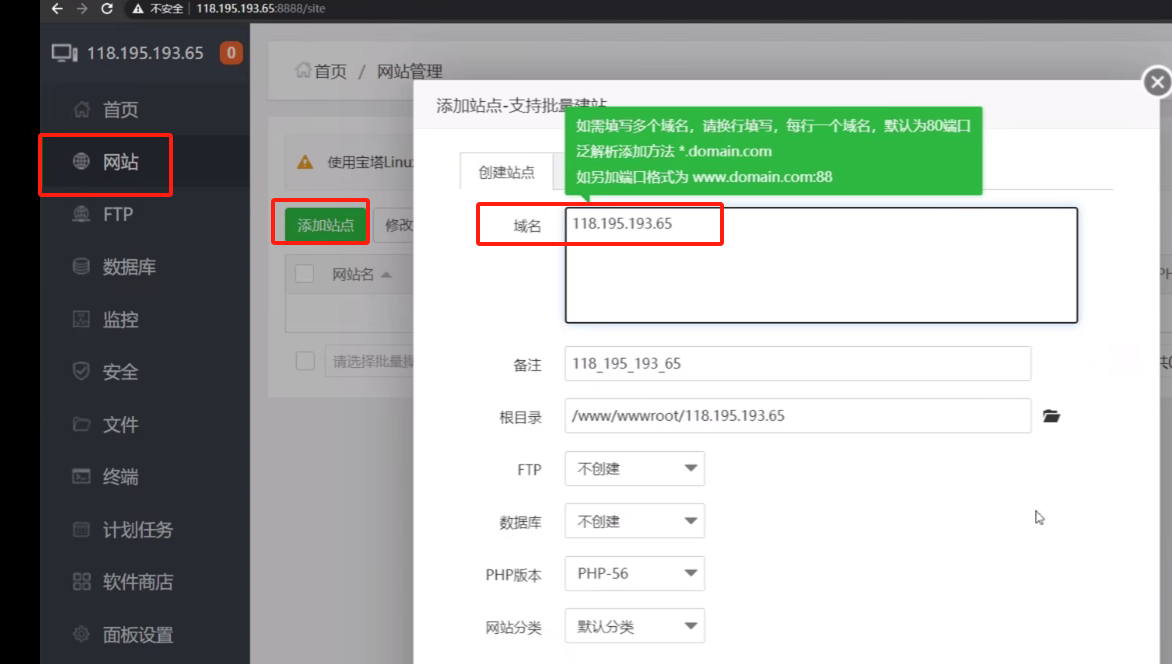Open 计划任务 in the sidebar
1172x664 pixels.
pyautogui.click(x=138, y=530)
